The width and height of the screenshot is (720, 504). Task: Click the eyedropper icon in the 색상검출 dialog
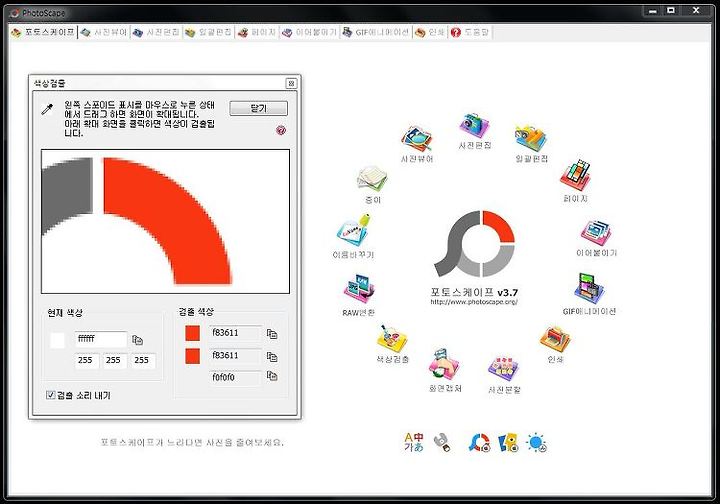[47, 109]
